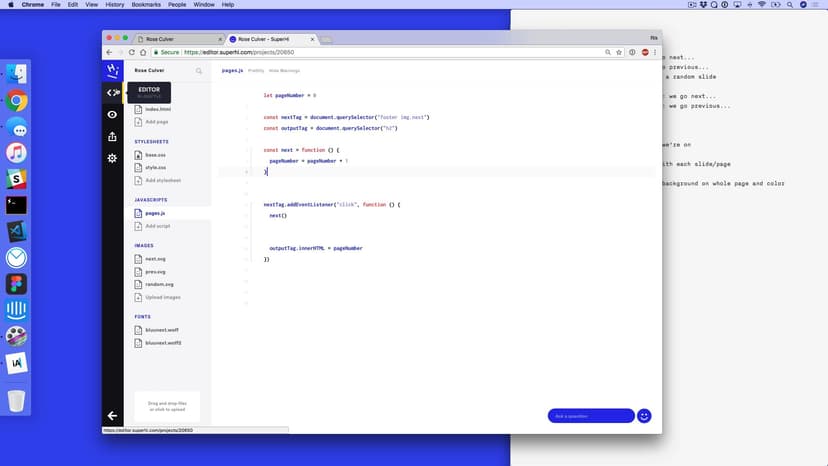
Task: Click the search magnifier beside Rose Culver
Action: click(199, 71)
